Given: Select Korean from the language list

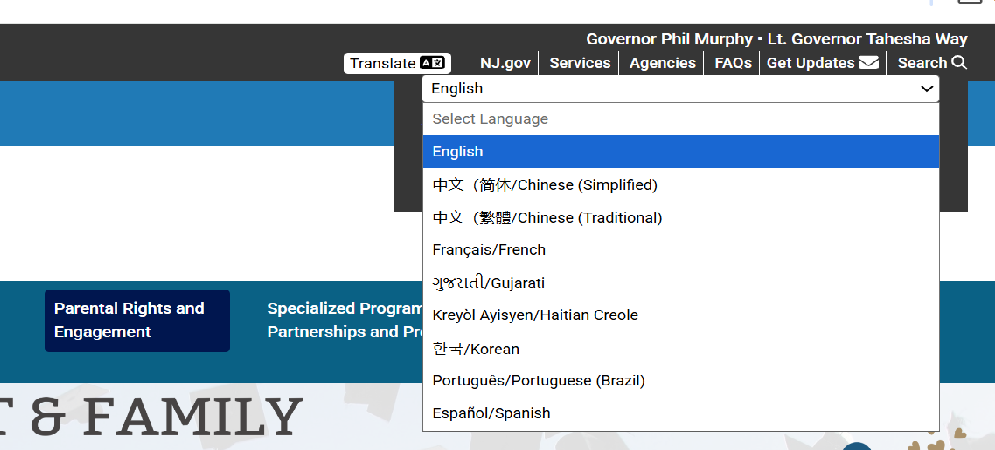Looking at the screenshot, I should point(680,349).
